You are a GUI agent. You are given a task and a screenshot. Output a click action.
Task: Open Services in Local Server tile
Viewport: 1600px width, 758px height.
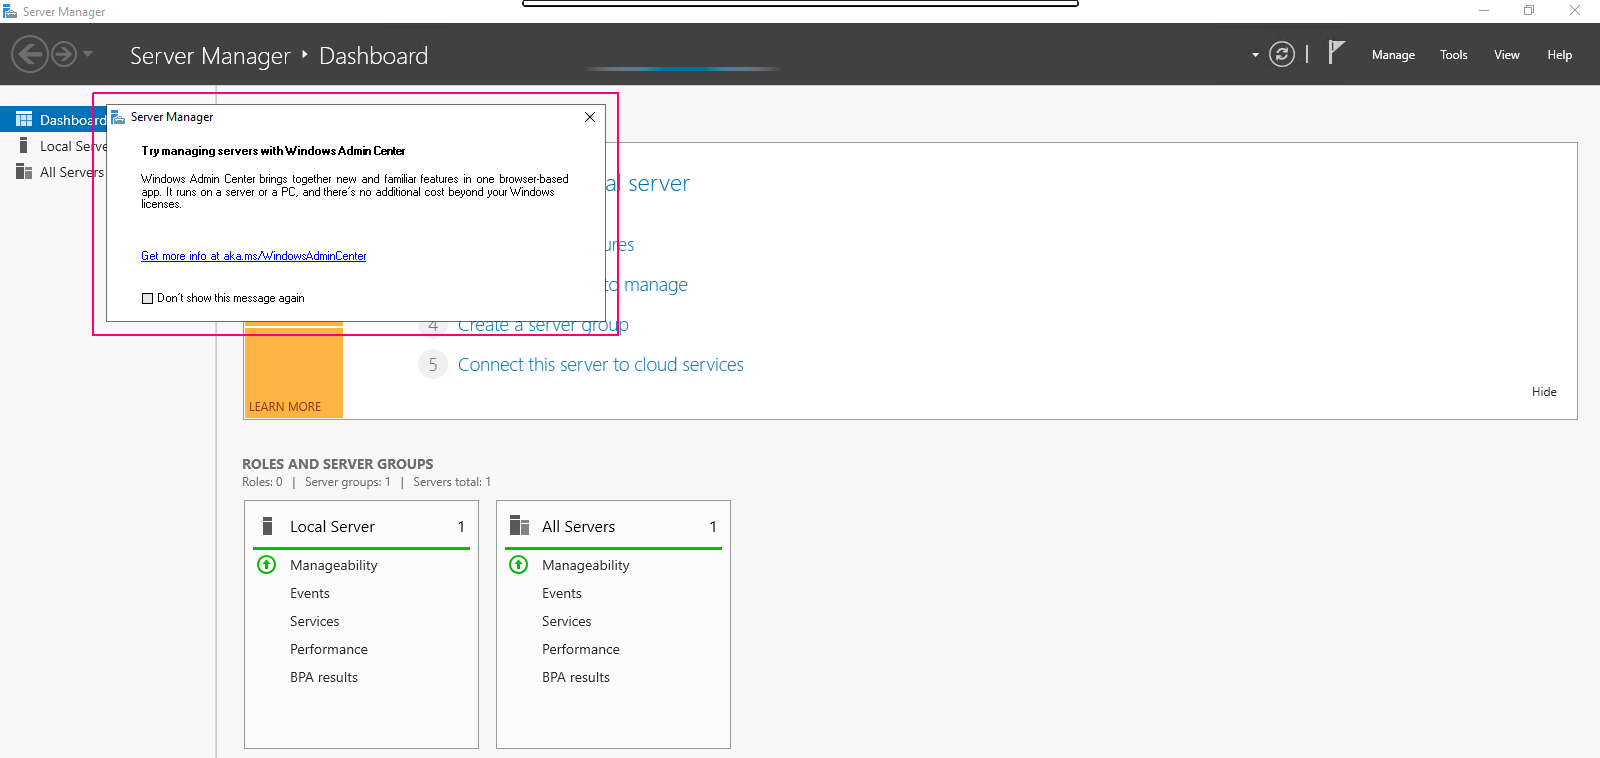[315, 621]
